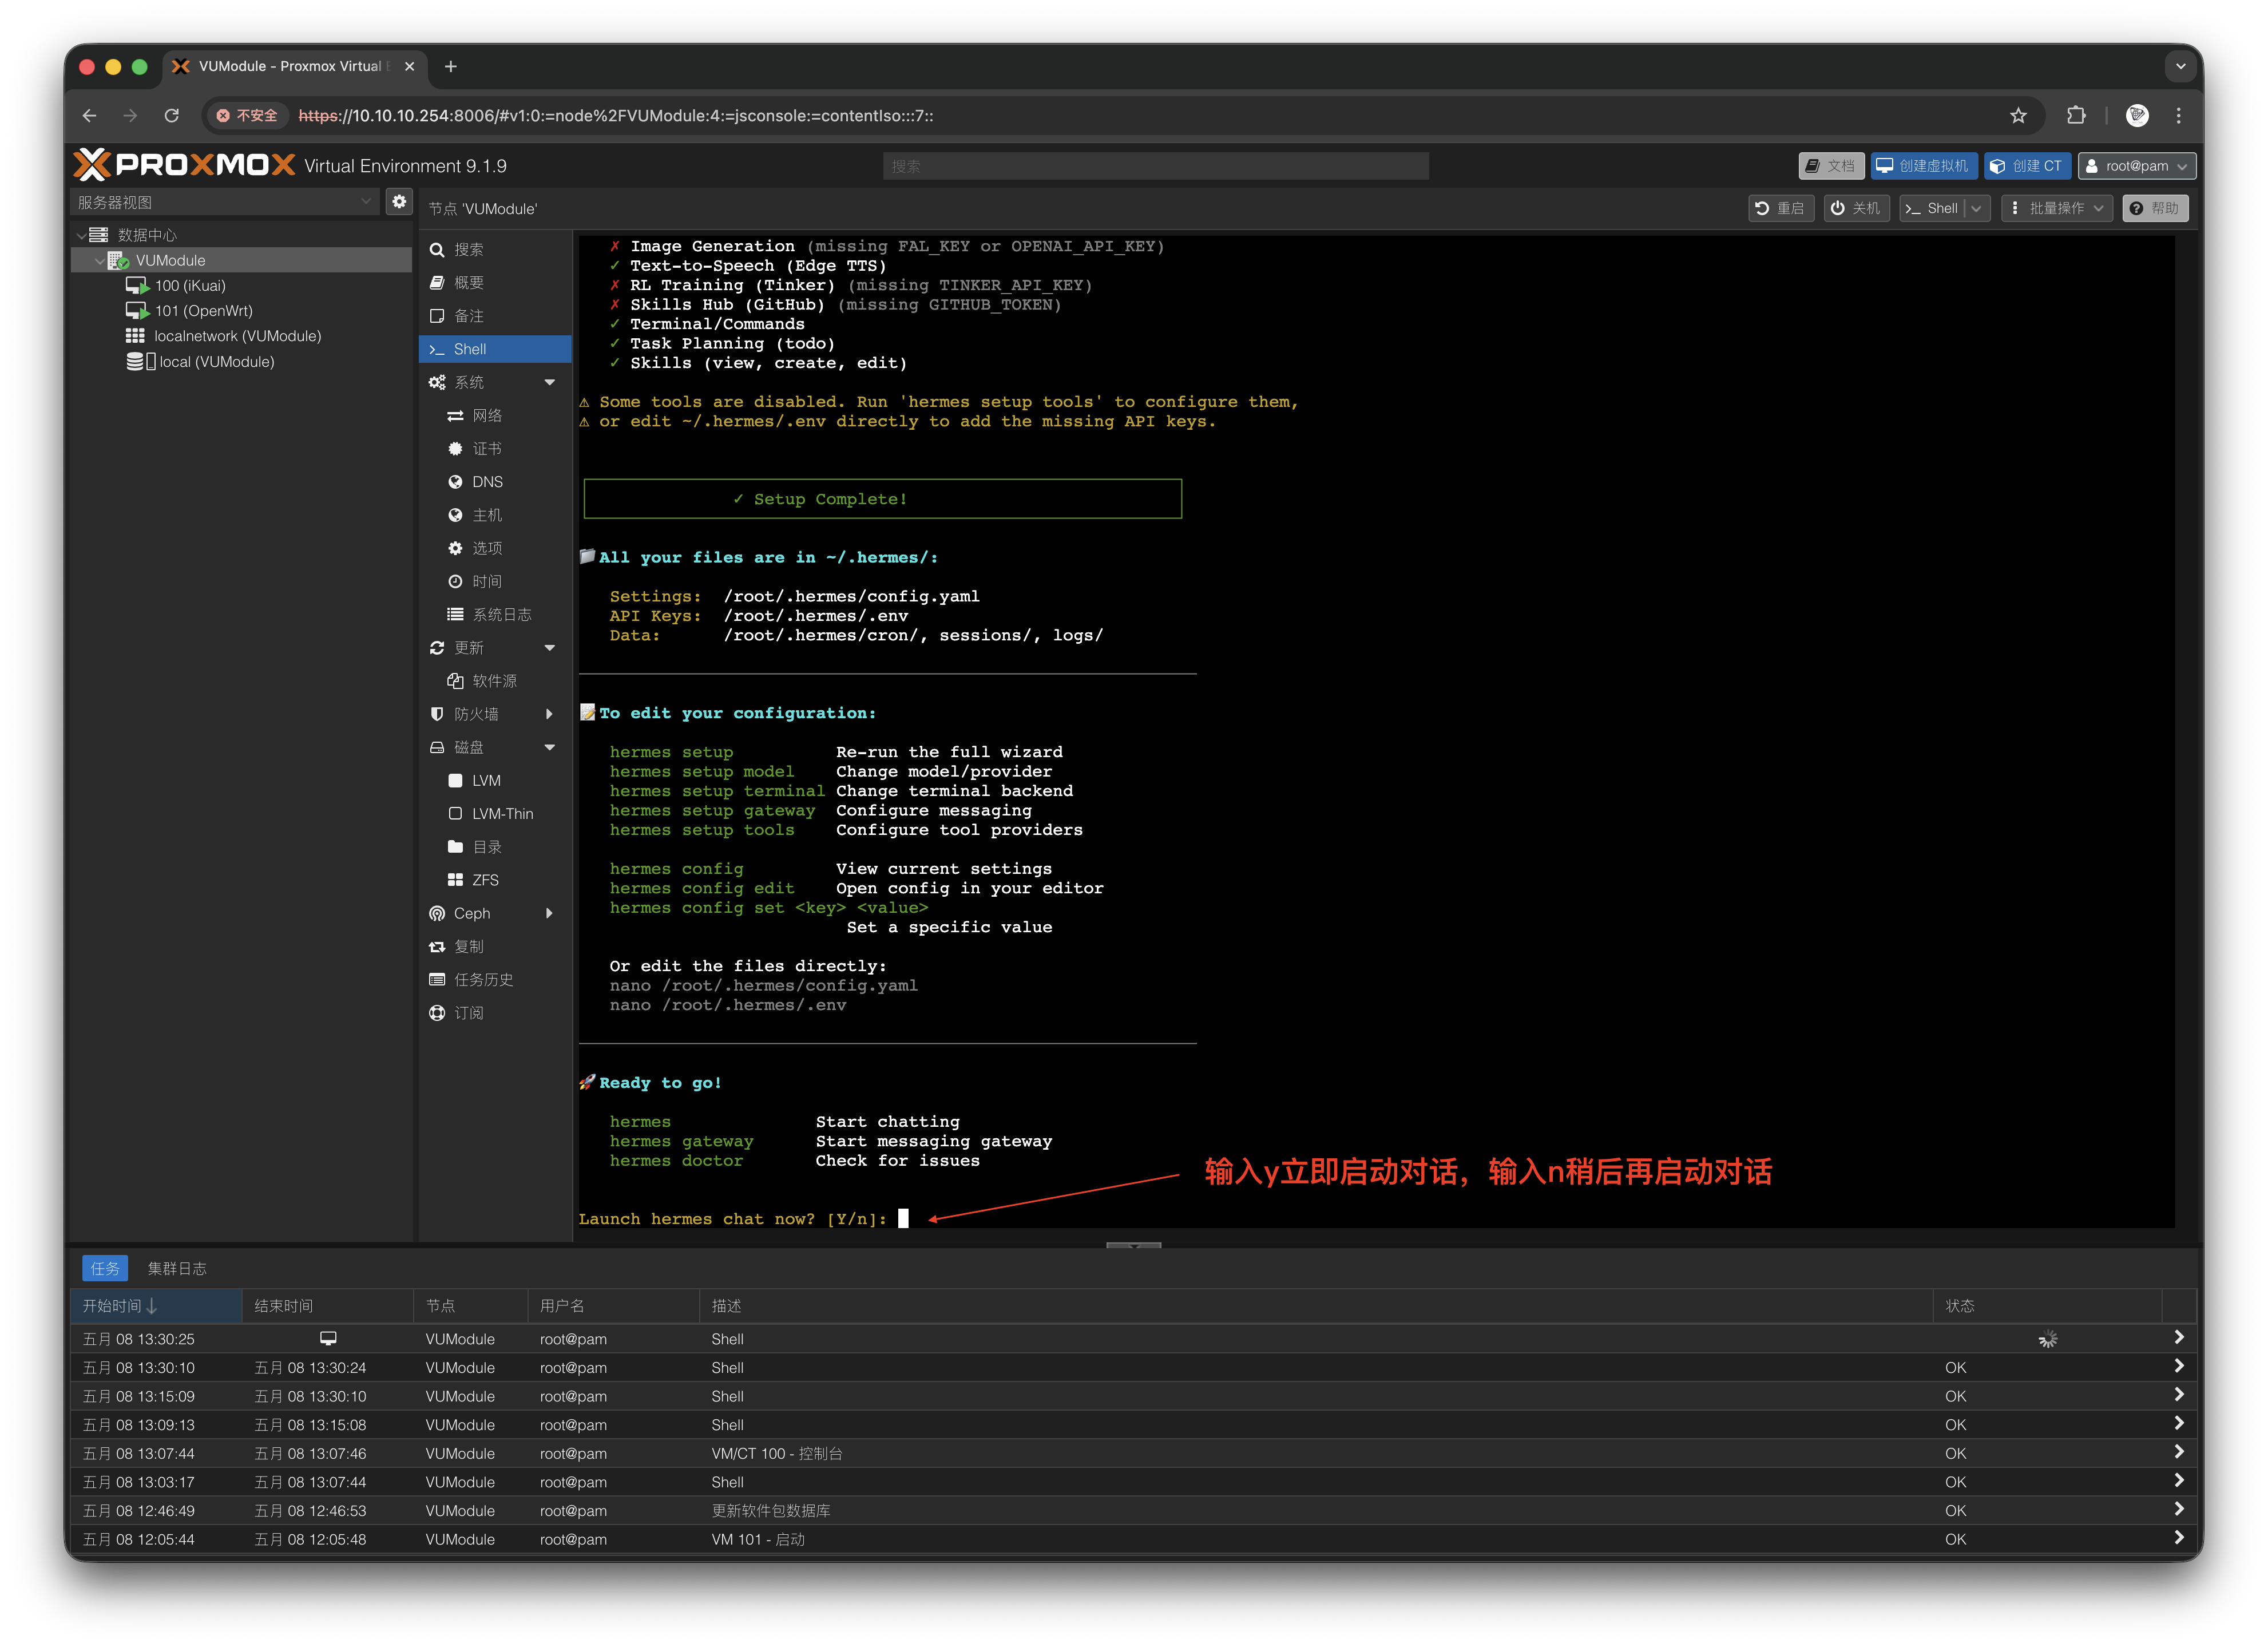The image size is (2268, 1647).
Task: Open the 软件源 repositories page
Action: click(494, 681)
